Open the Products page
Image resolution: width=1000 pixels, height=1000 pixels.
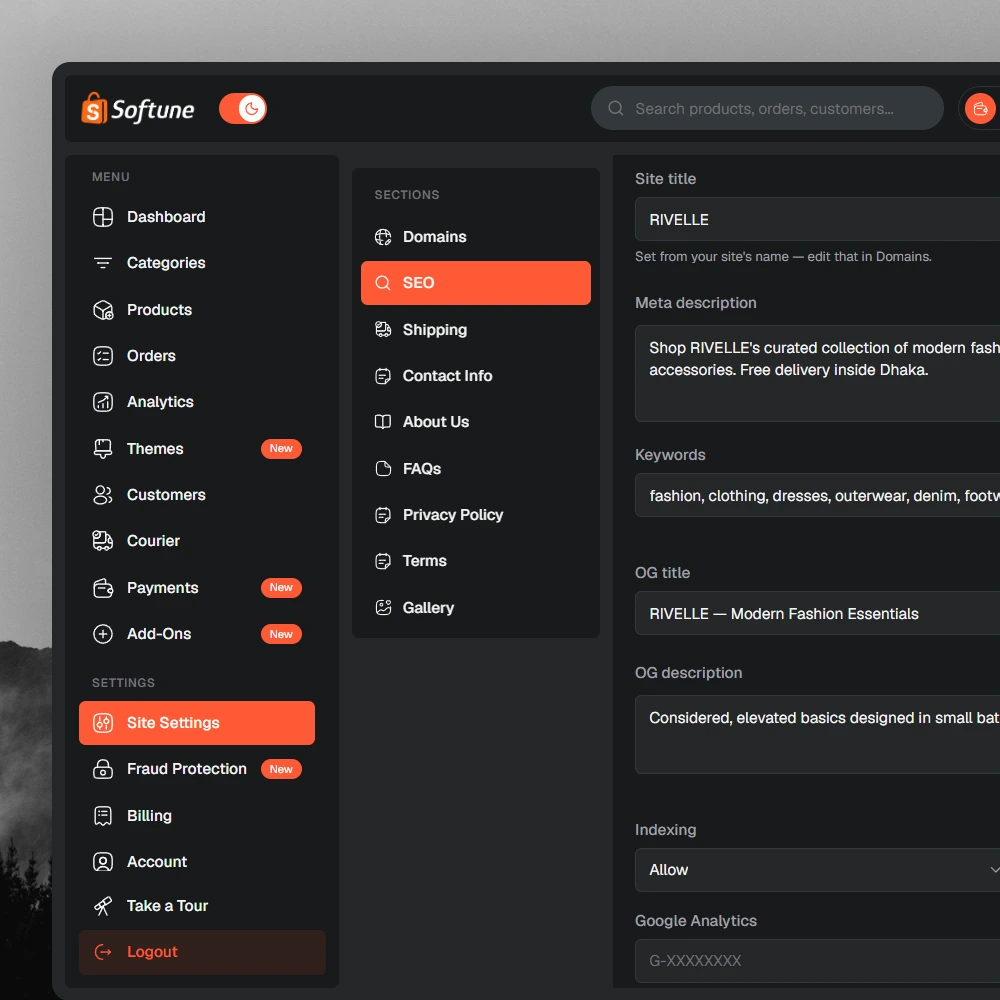tap(196, 310)
